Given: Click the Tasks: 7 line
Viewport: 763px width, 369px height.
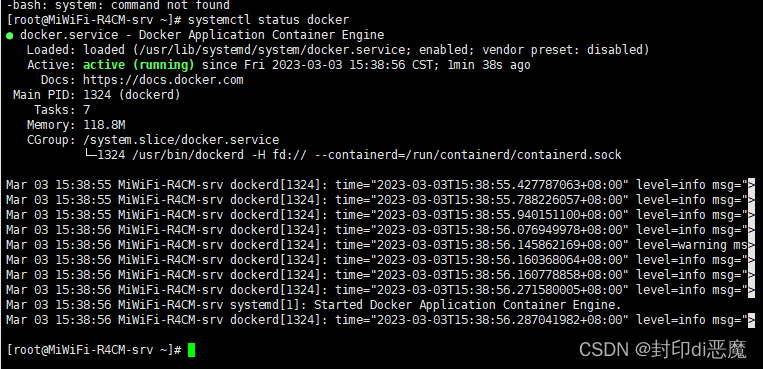Looking at the screenshot, I should coord(62,110).
